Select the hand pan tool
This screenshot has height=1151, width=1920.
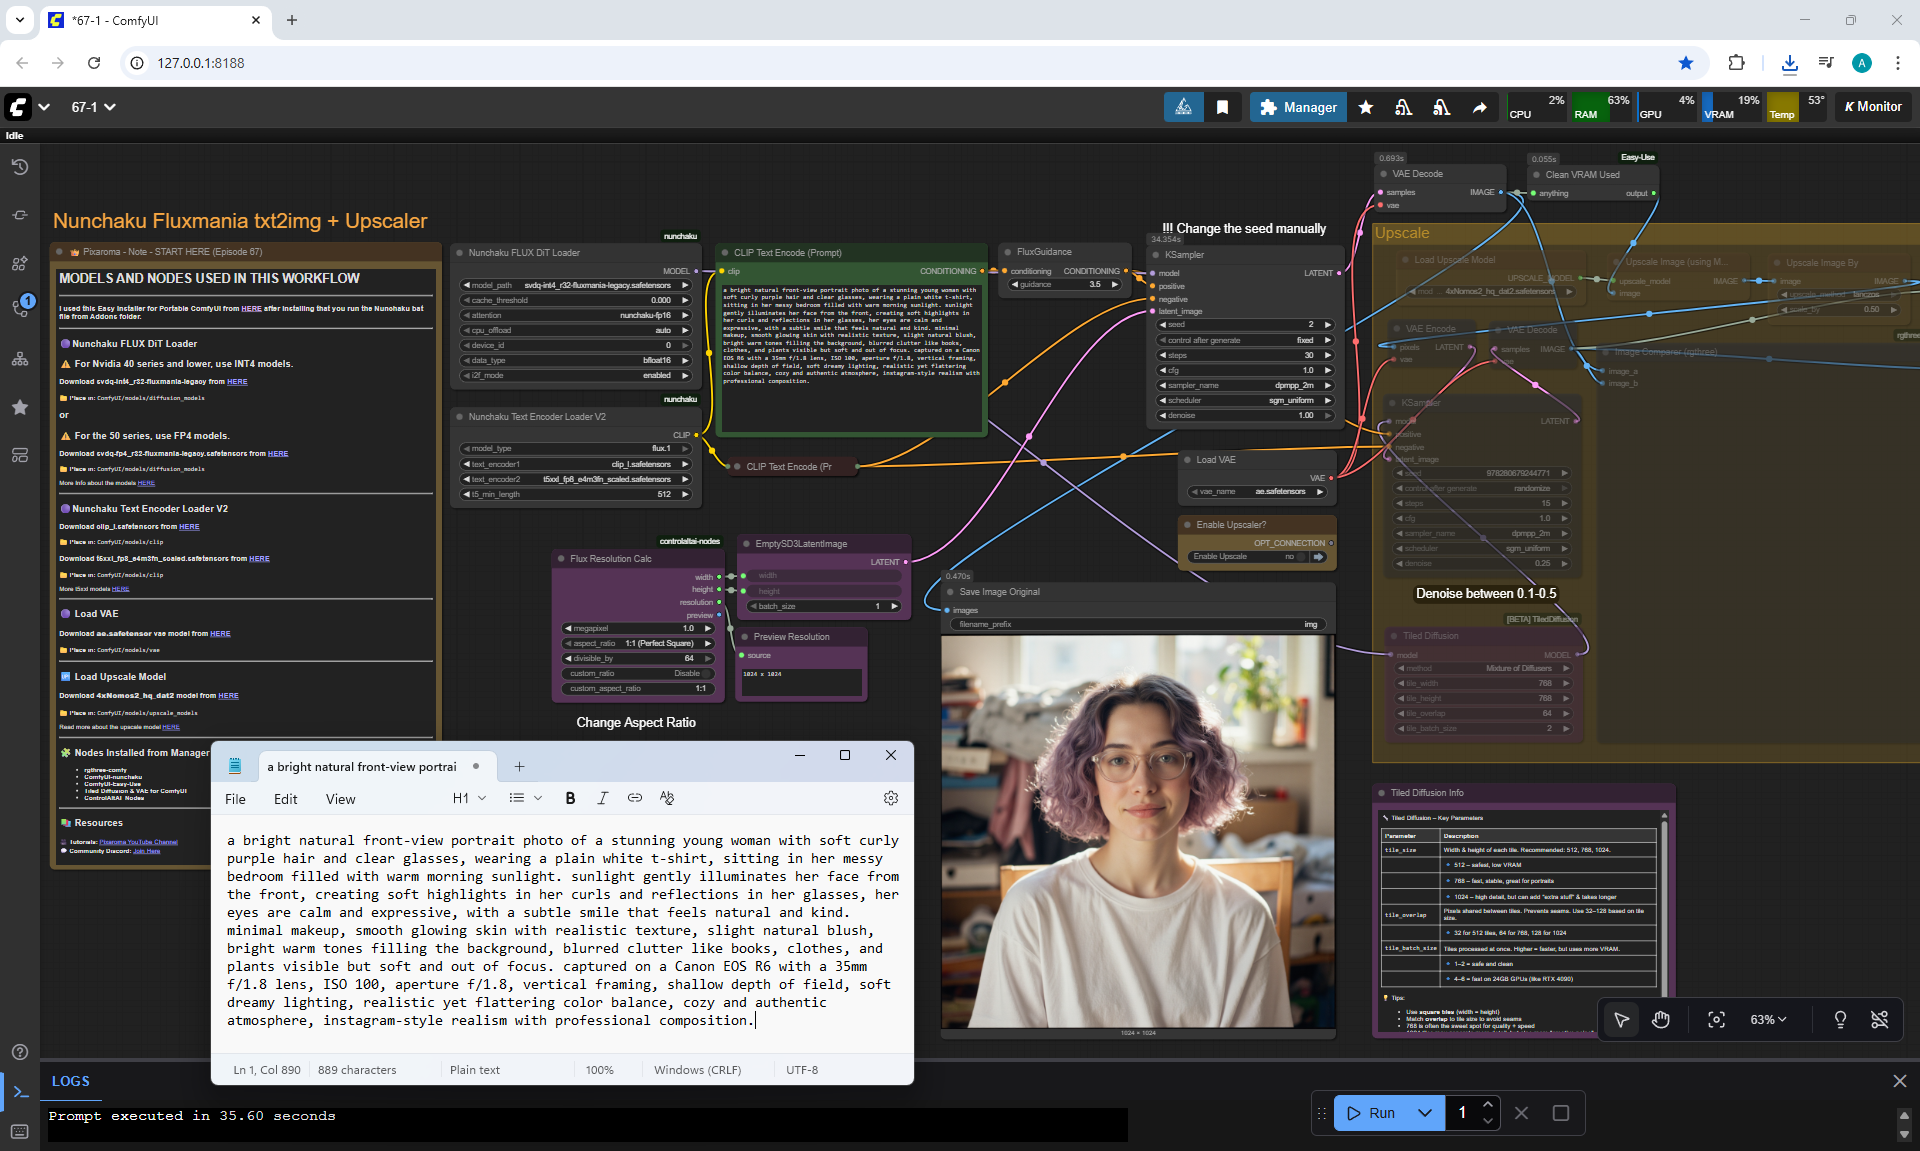coord(1661,1019)
